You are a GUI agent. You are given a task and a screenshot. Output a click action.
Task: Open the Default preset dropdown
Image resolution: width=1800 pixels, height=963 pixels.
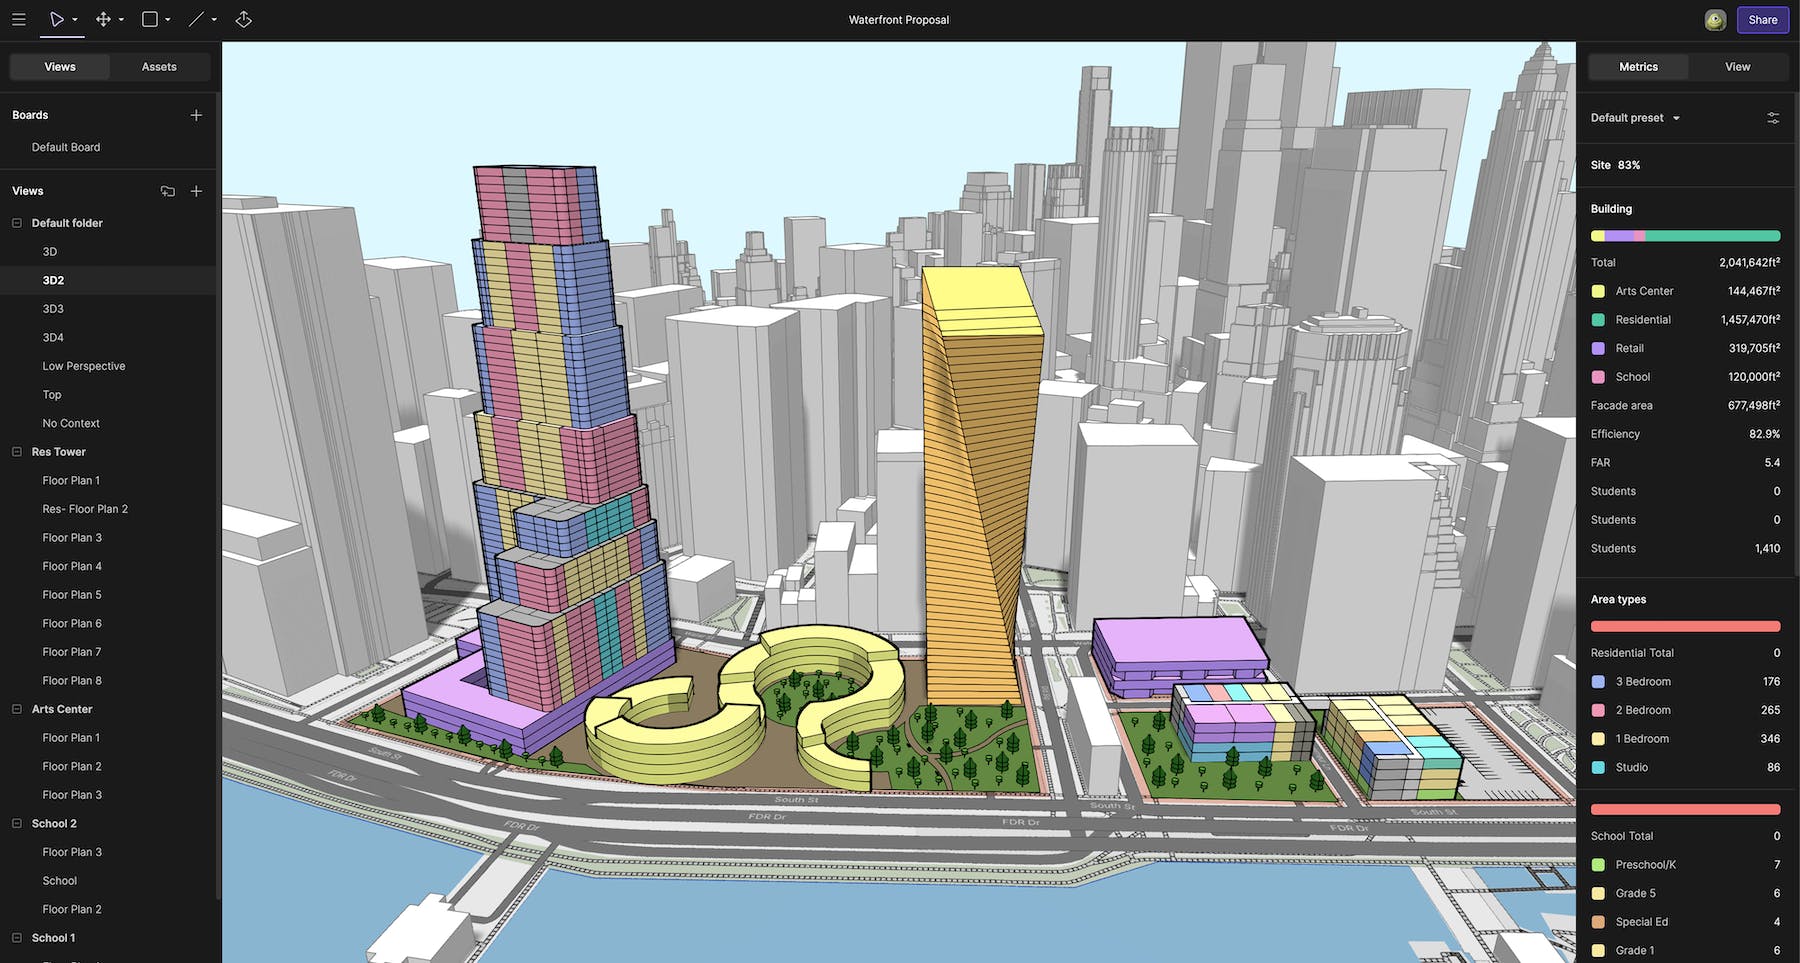1633,117
